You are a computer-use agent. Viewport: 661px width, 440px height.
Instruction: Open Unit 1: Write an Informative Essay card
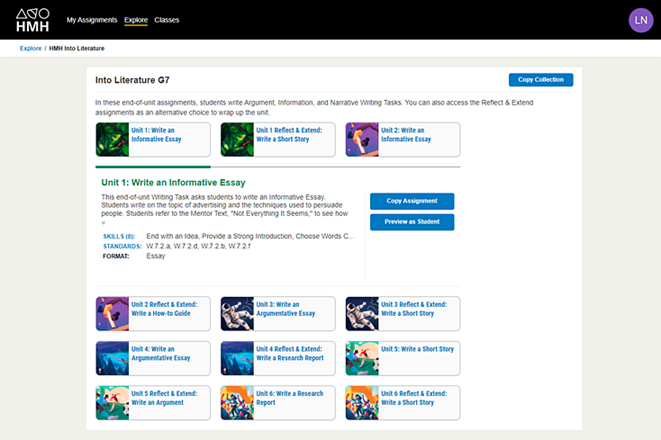[x=153, y=140]
